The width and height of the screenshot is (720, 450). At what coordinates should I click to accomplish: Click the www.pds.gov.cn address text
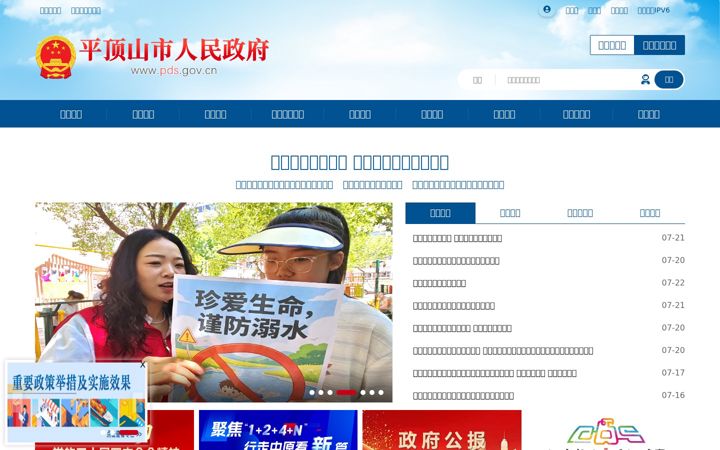174,71
